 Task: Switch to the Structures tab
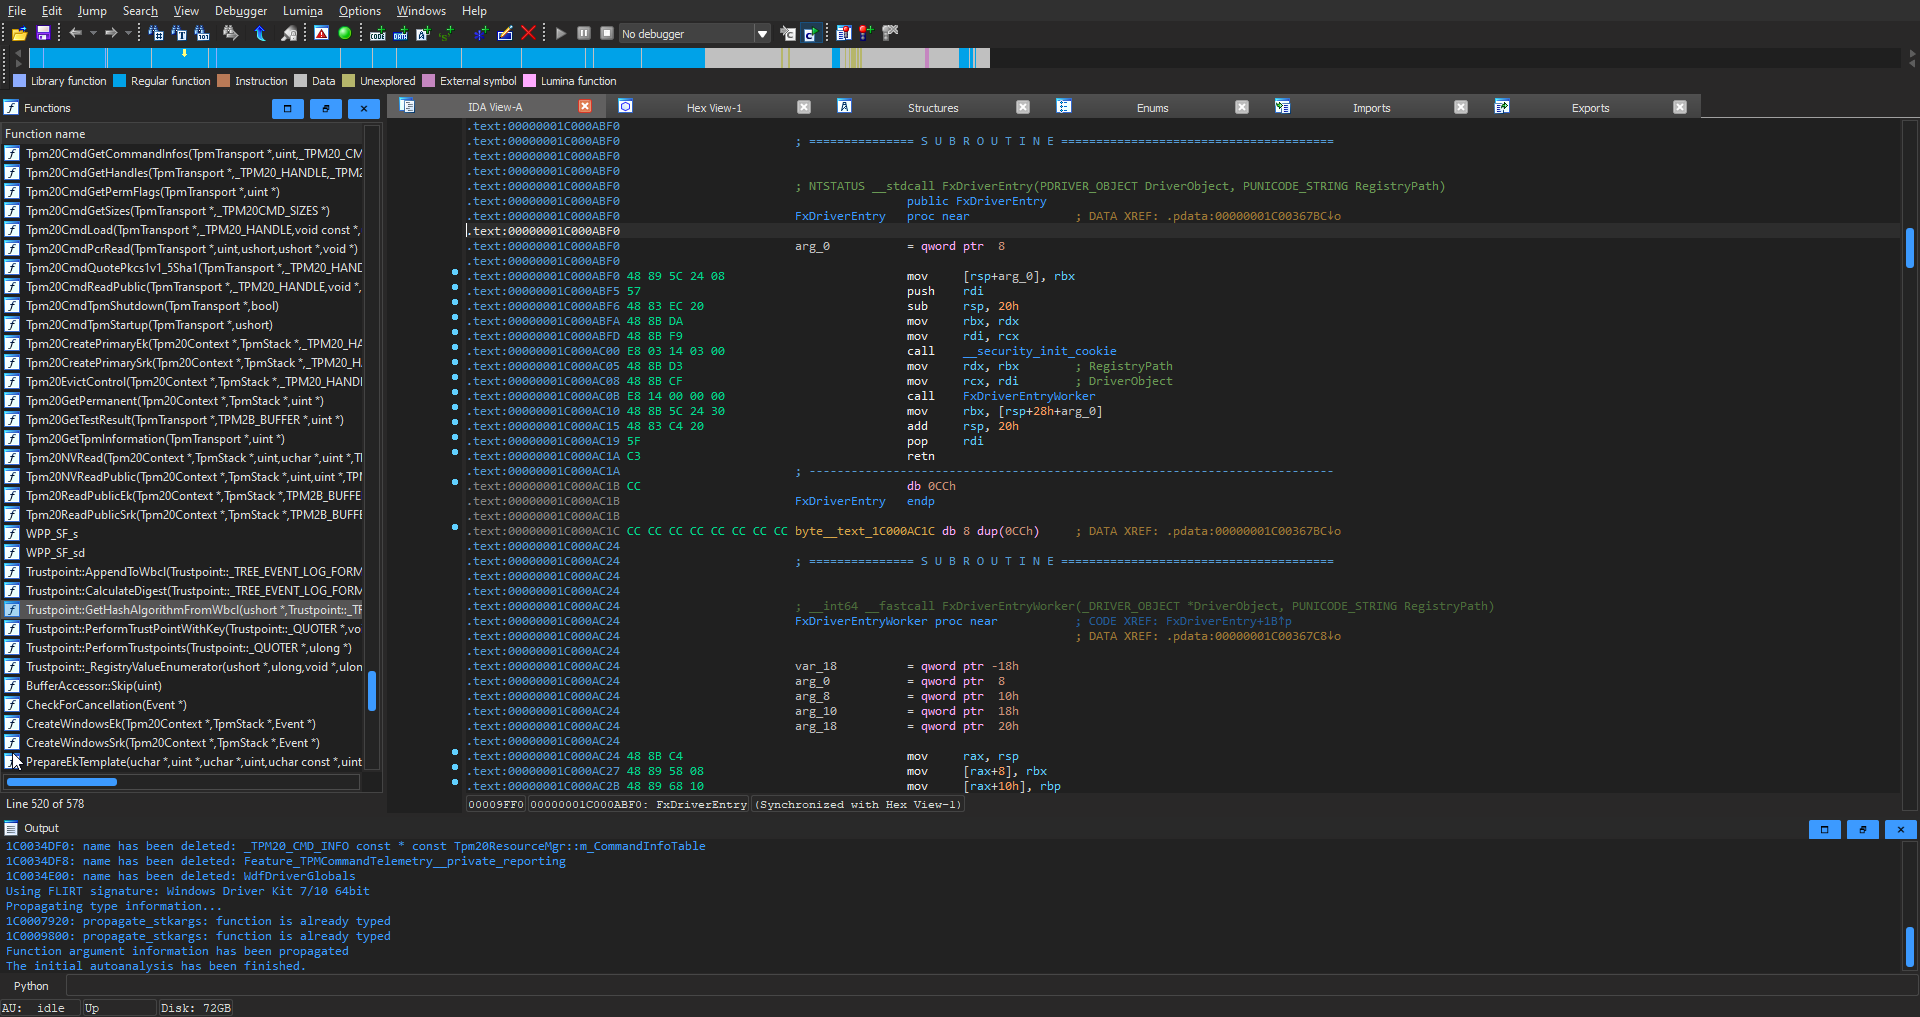pos(933,108)
